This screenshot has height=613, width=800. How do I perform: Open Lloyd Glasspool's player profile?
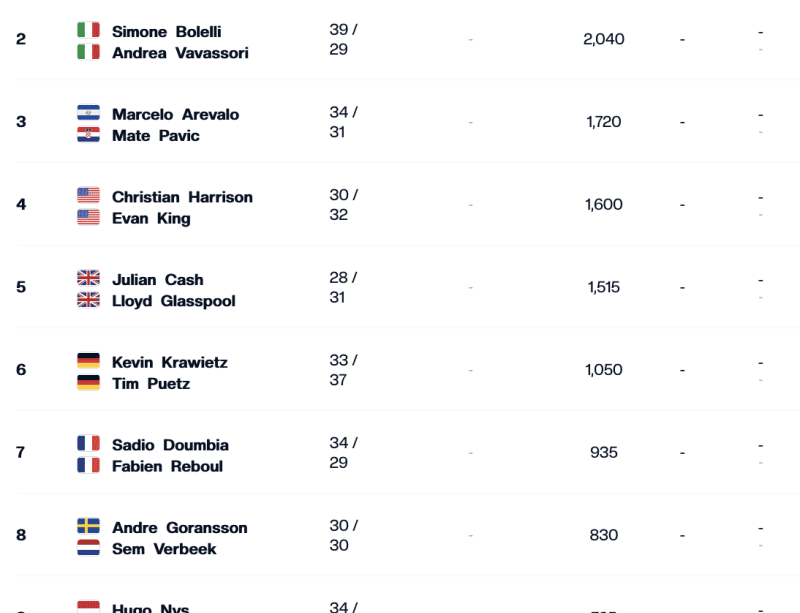(173, 301)
